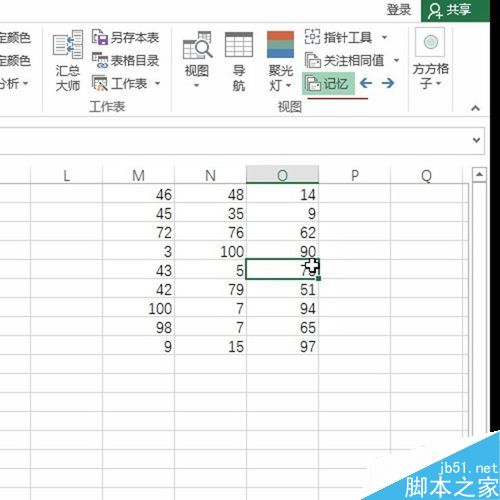Select column N header
The height and width of the screenshot is (500, 500).
[210, 175]
